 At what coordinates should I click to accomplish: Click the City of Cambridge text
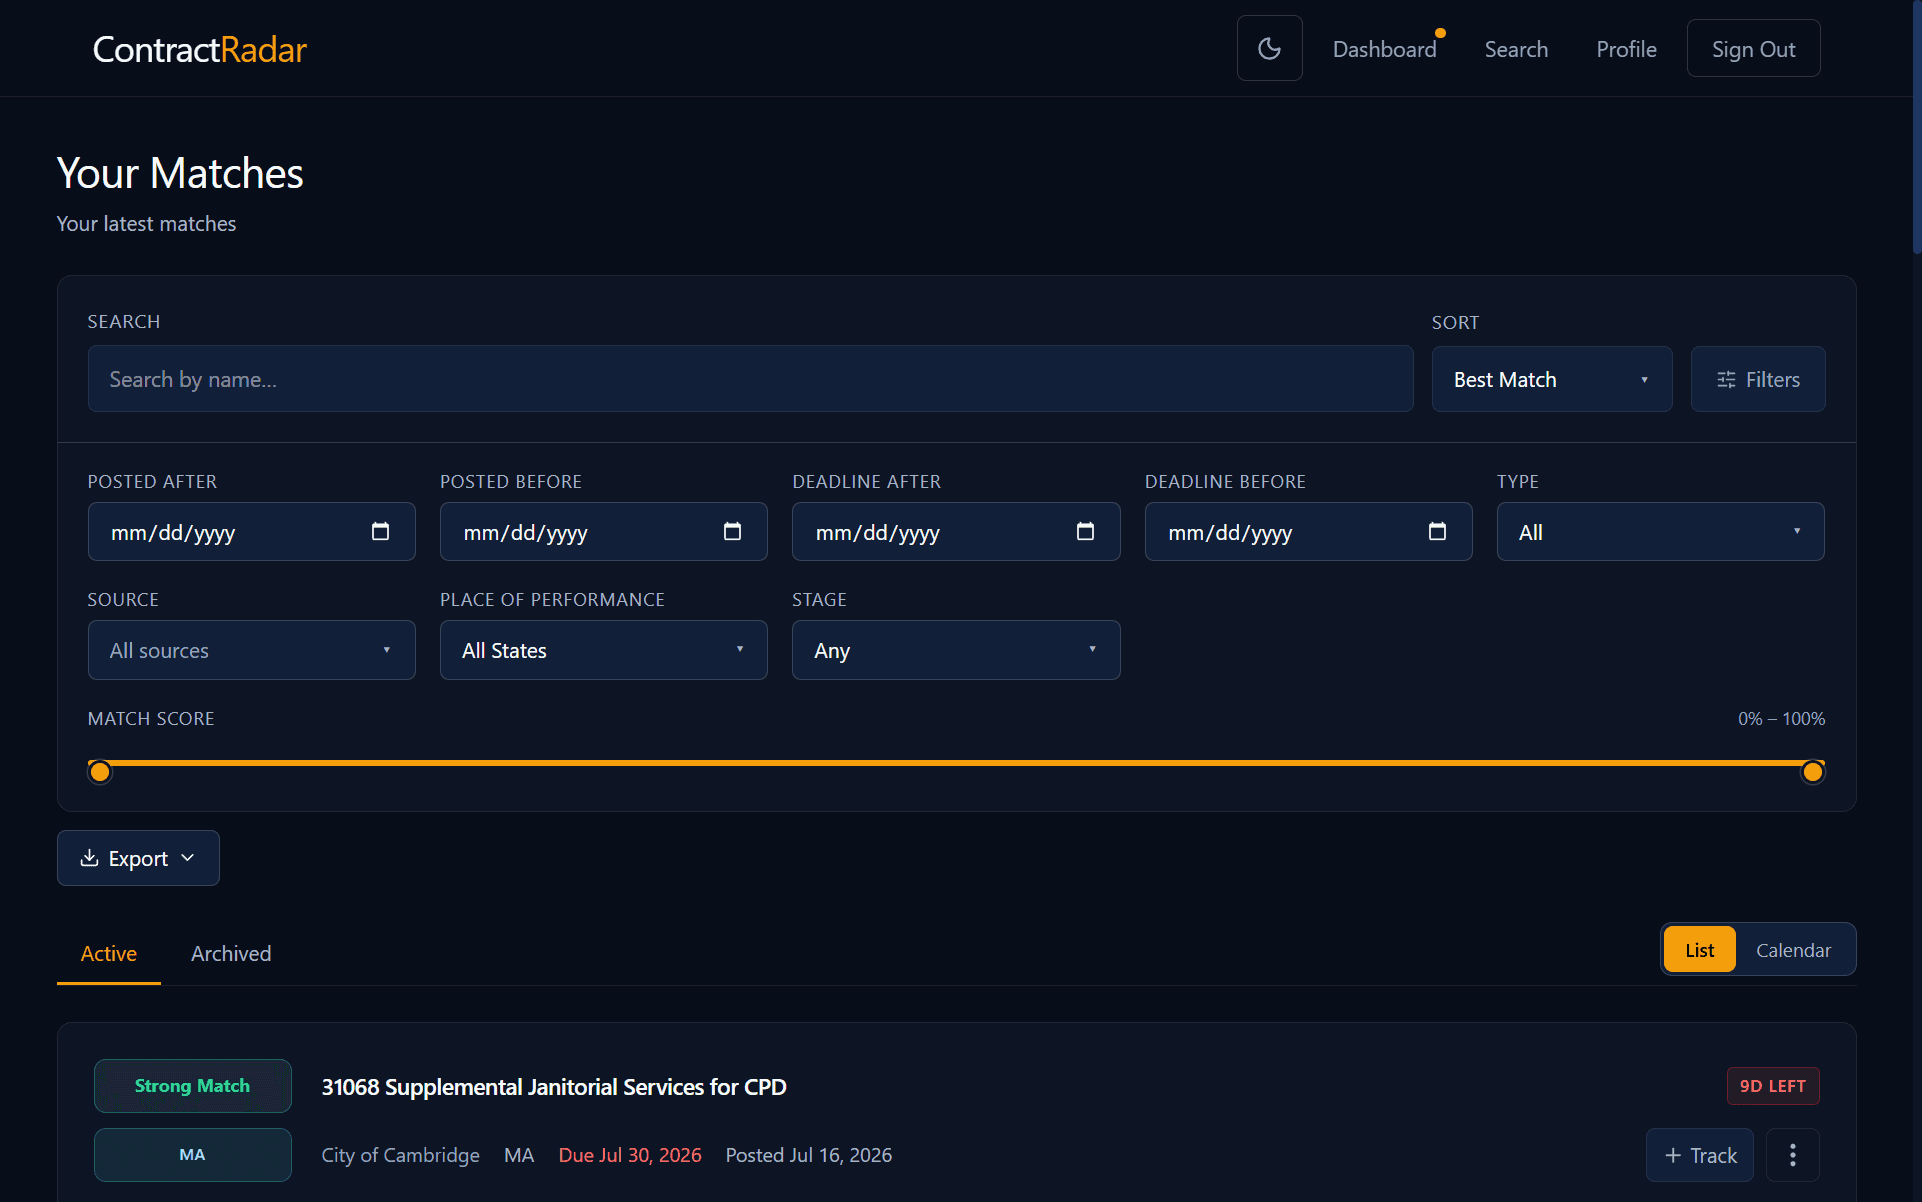click(x=400, y=1155)
